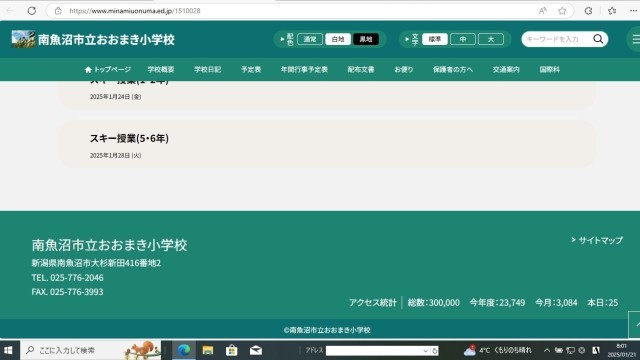Open the browser settings ellipsis menu
This screenshot has height=360, width=640.
point(633,11)
